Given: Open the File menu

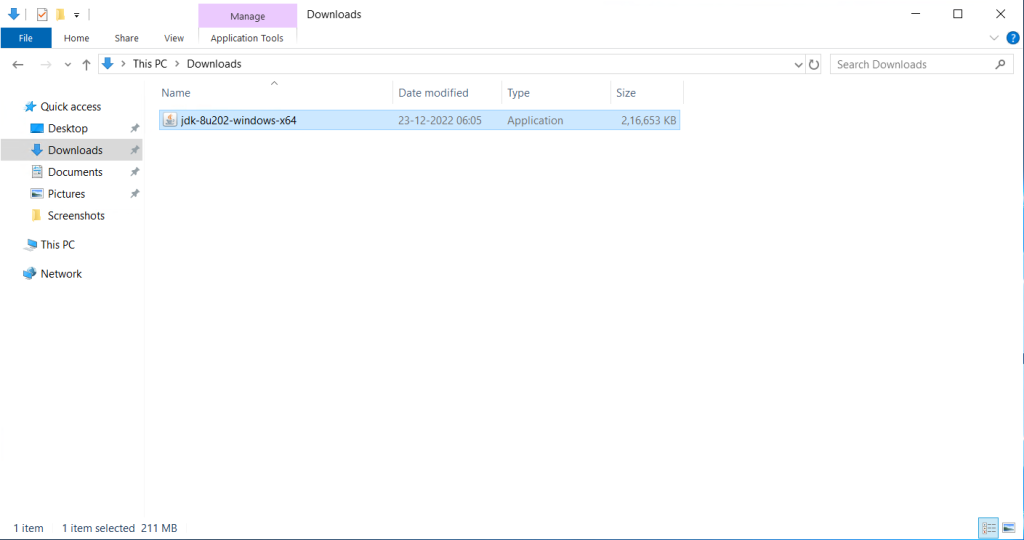Looking at the screenshot, I should click(25, 38).
